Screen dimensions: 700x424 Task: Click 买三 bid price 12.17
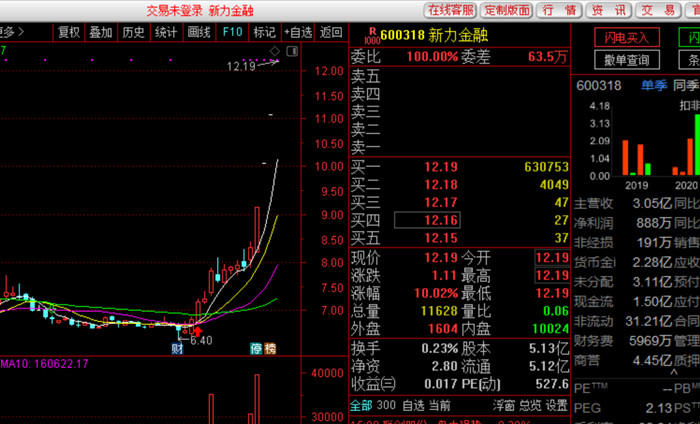441,203
